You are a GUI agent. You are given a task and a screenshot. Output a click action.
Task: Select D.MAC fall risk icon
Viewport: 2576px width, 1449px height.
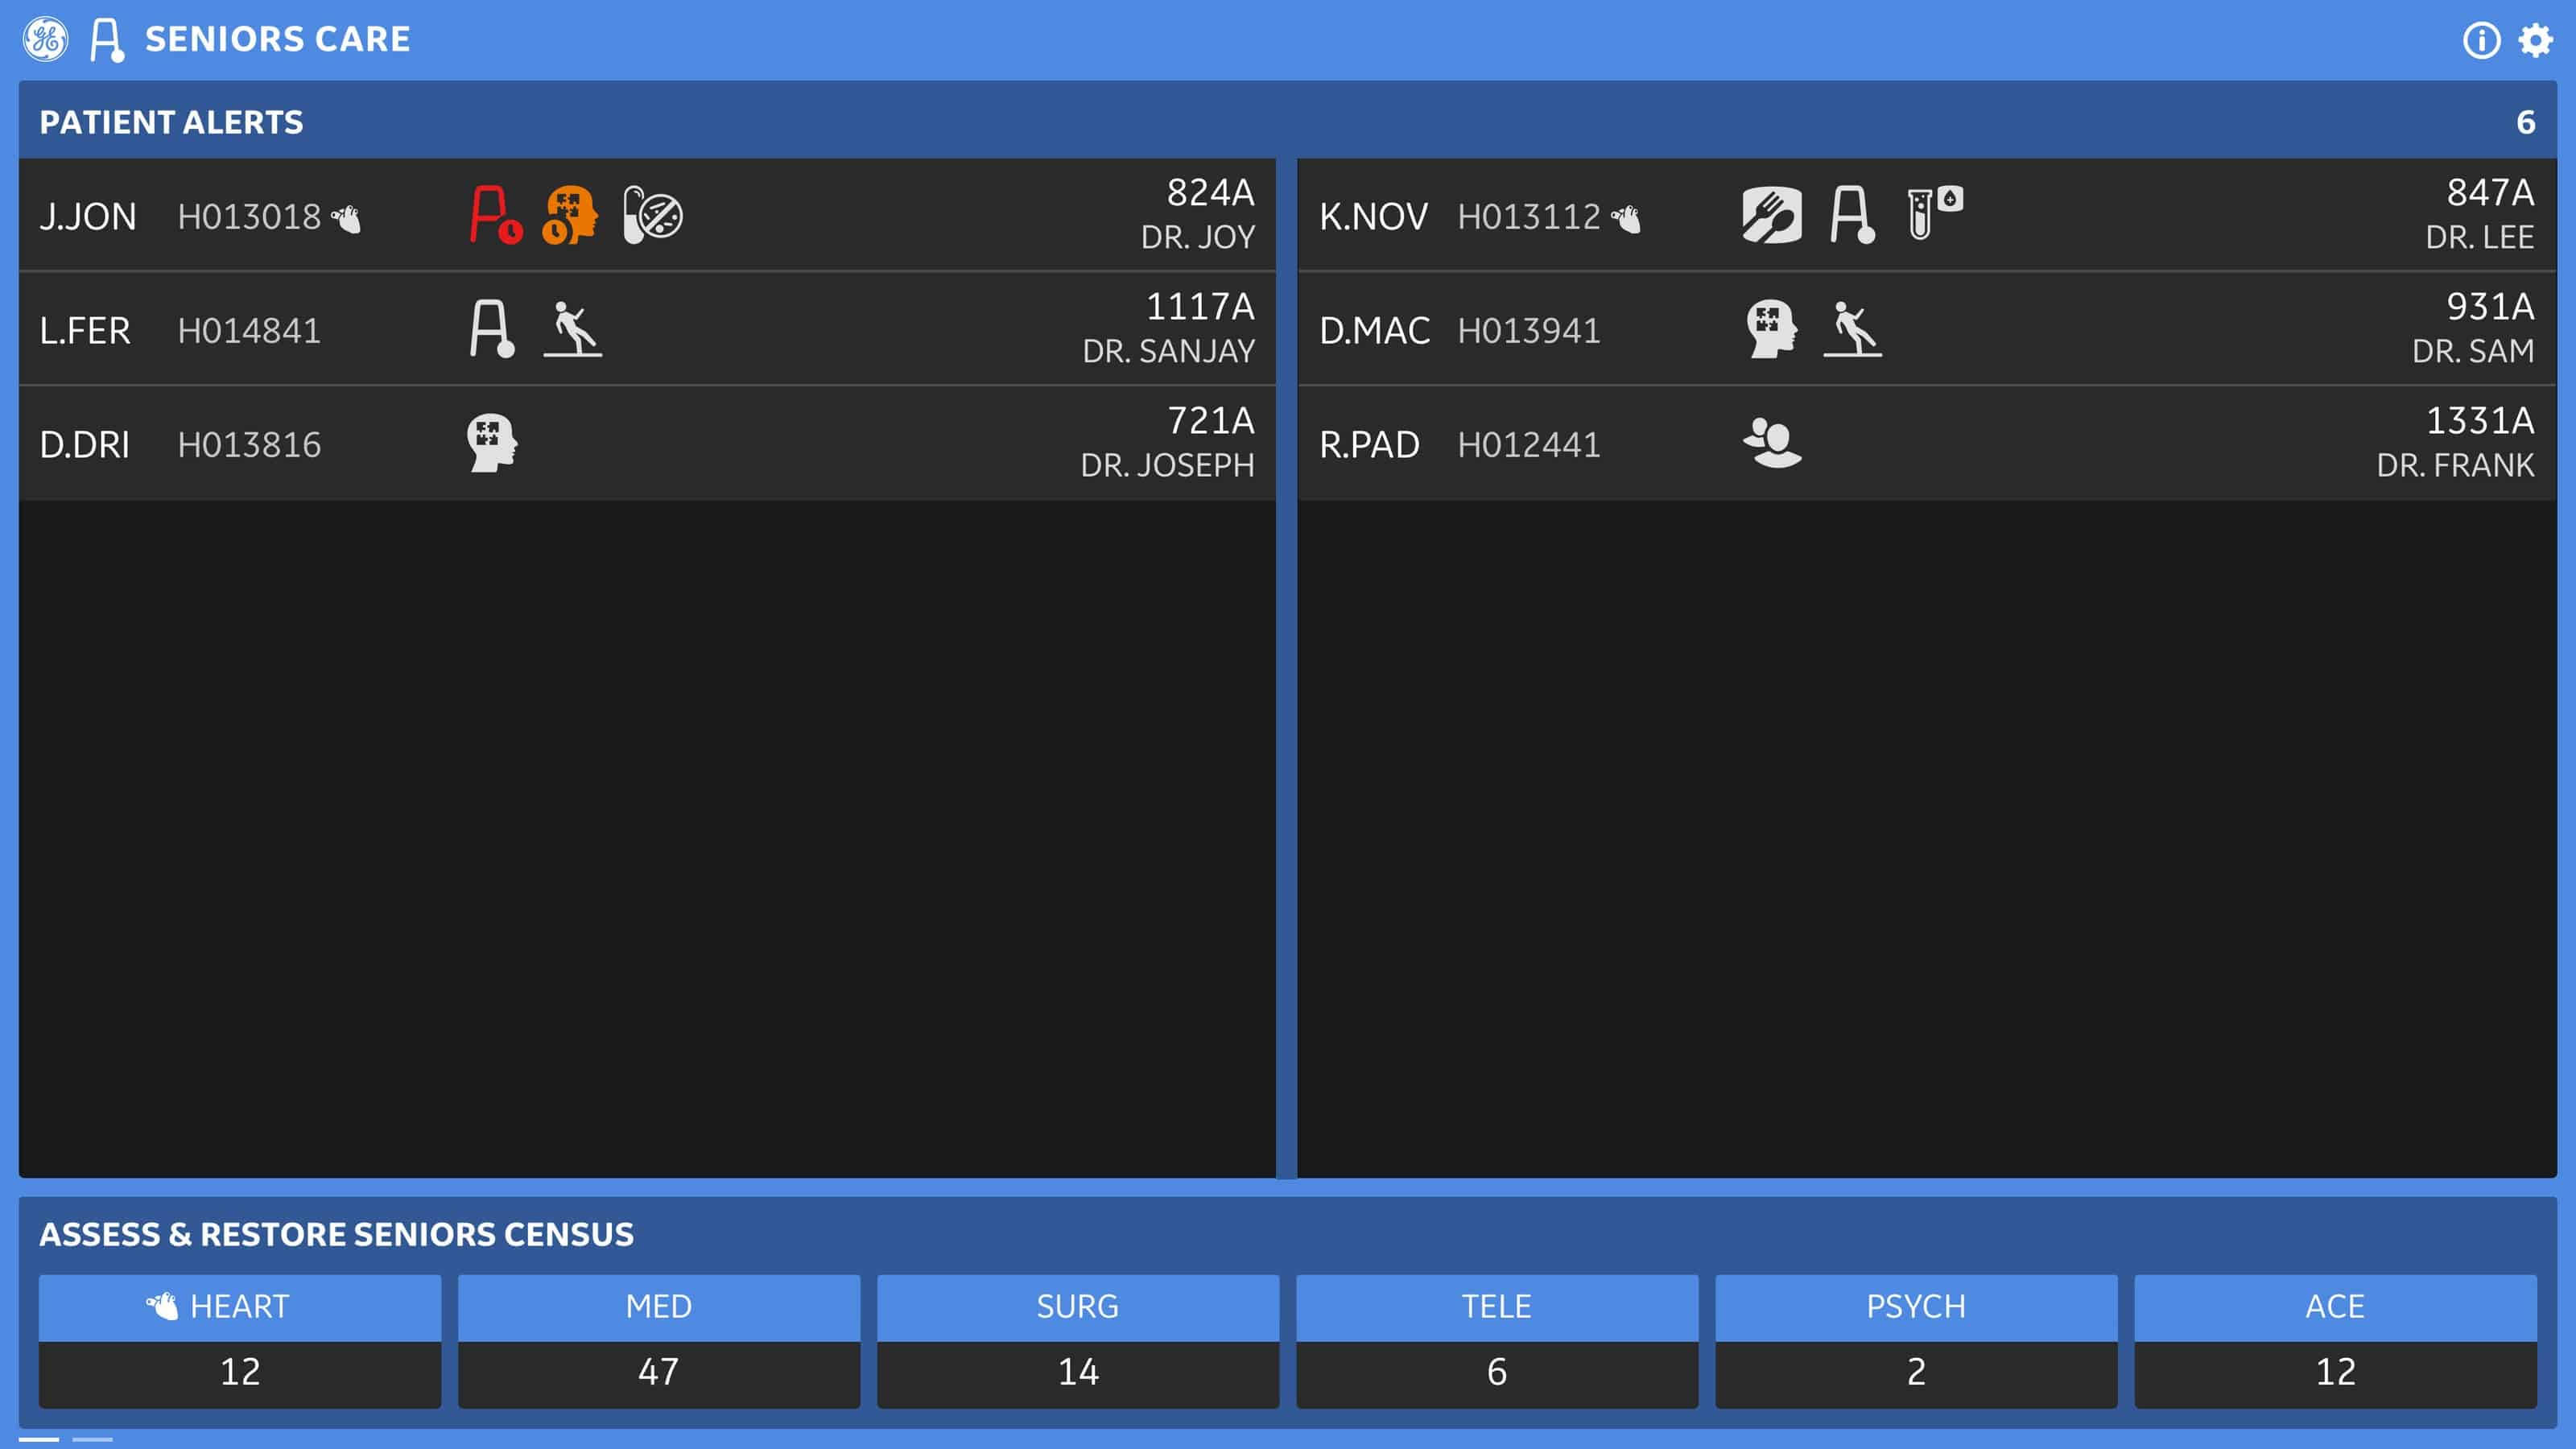[1853, 329]
